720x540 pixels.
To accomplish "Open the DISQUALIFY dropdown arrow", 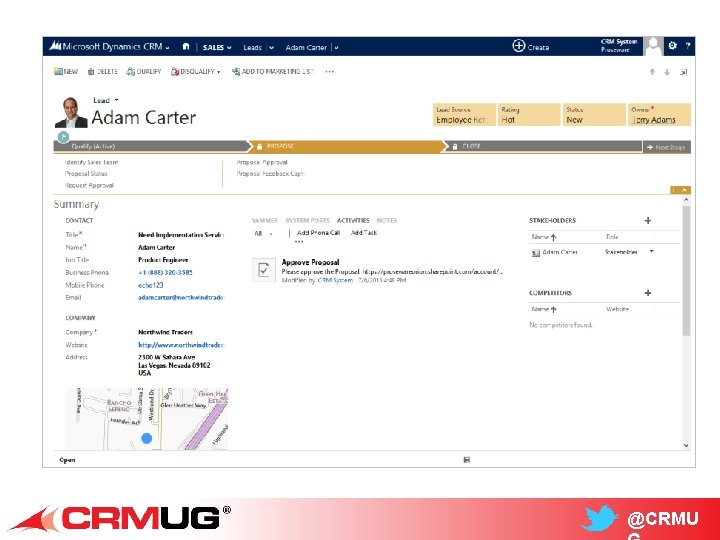I will pos(219,72).
